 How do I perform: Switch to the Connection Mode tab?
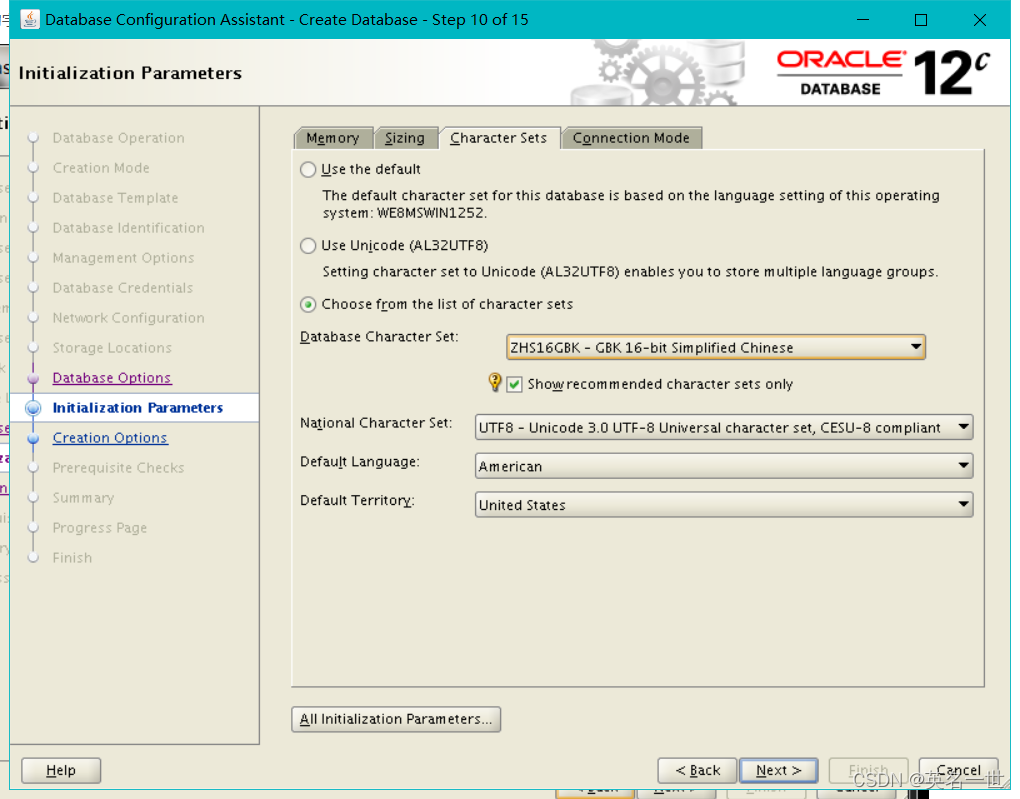click(632, 138)
